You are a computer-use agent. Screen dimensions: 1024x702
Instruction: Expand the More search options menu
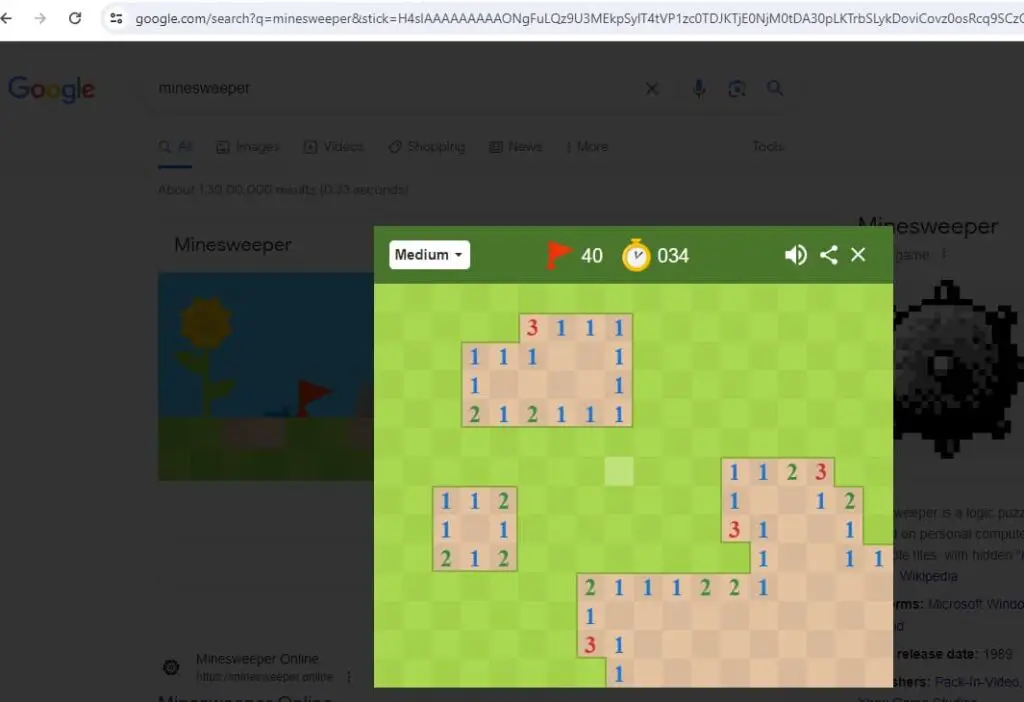point(587,147)
